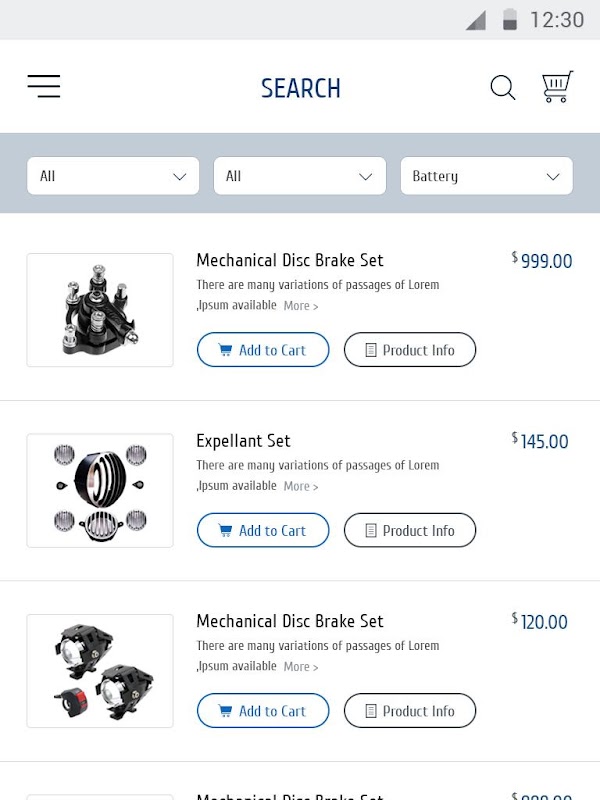Click More link under $999.00 brake set
The height and width of the screenshot is (800, 600).
(x=300, y=306)
